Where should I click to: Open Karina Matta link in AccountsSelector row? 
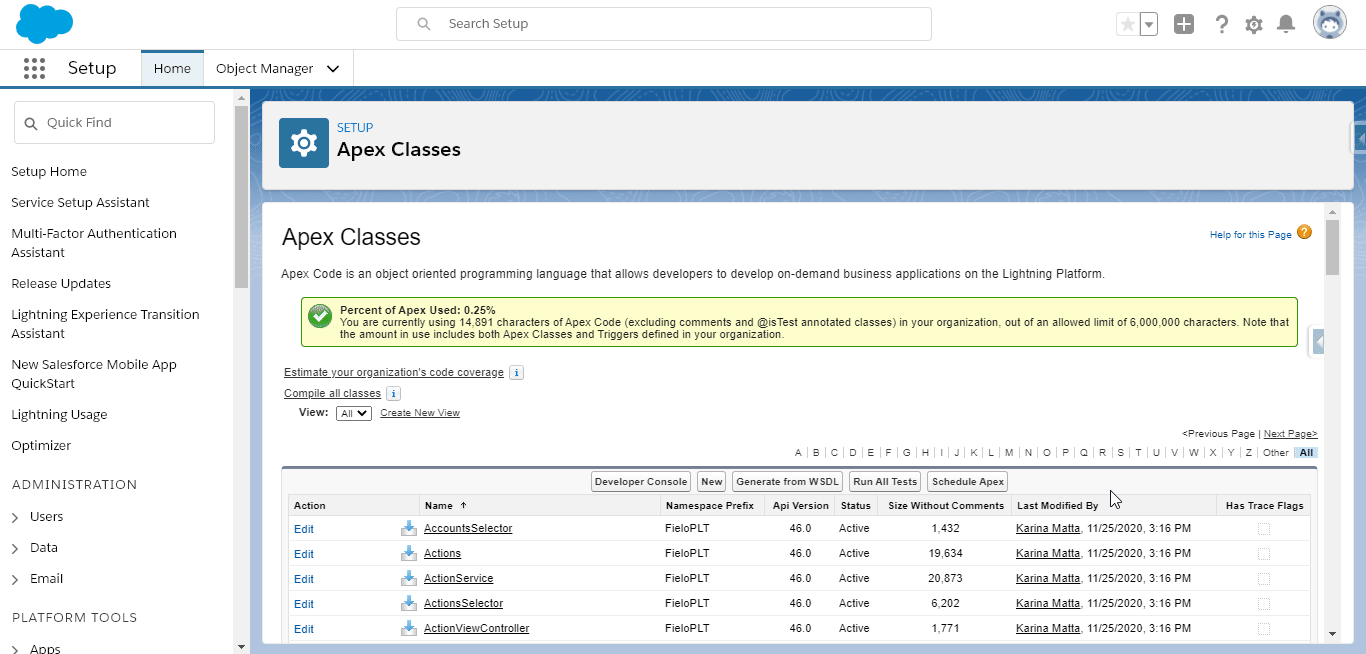[1048, 528]
